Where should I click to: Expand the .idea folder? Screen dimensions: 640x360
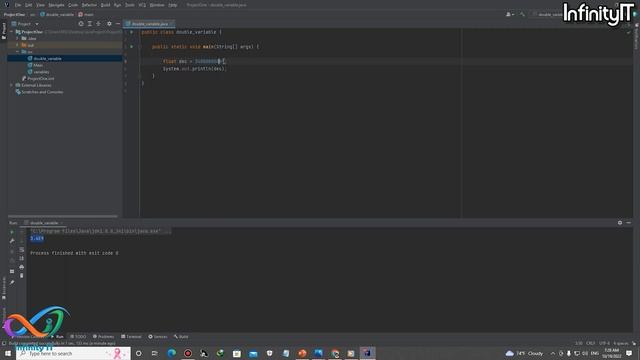pyautogui.click(x=18, y=38)
